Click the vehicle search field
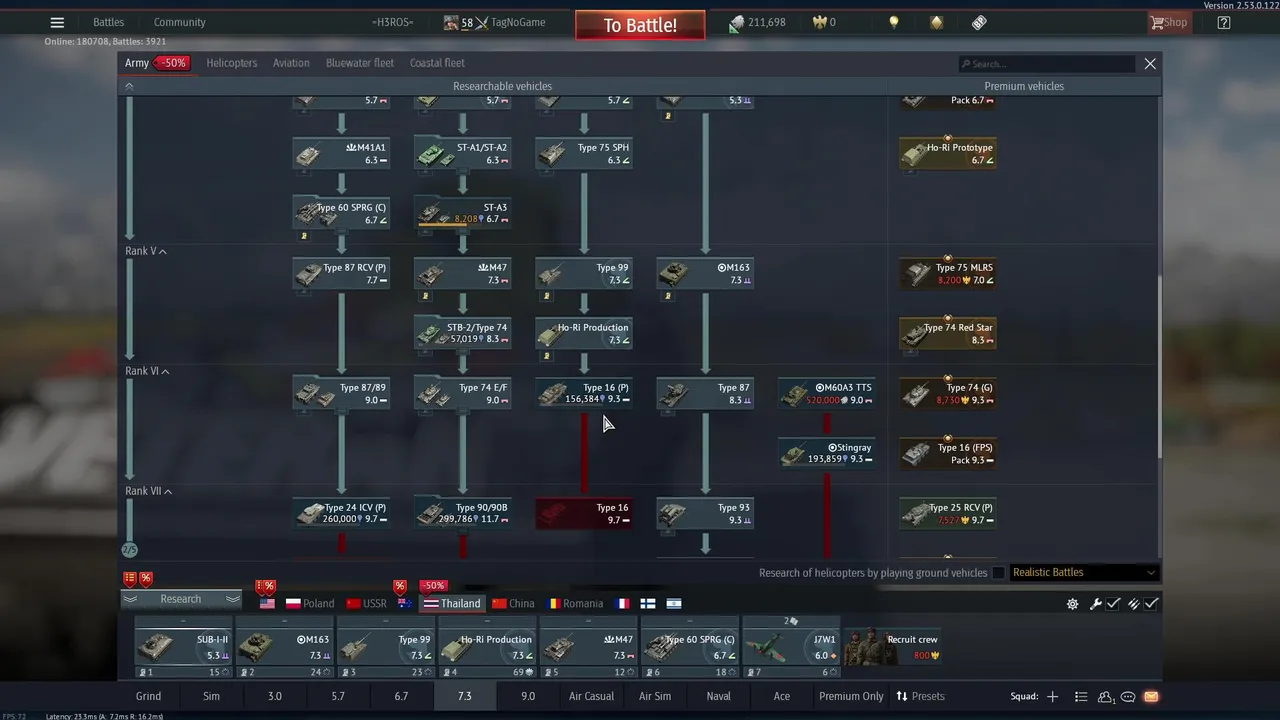This screenshot has width=1280, height=720. 1045,64
